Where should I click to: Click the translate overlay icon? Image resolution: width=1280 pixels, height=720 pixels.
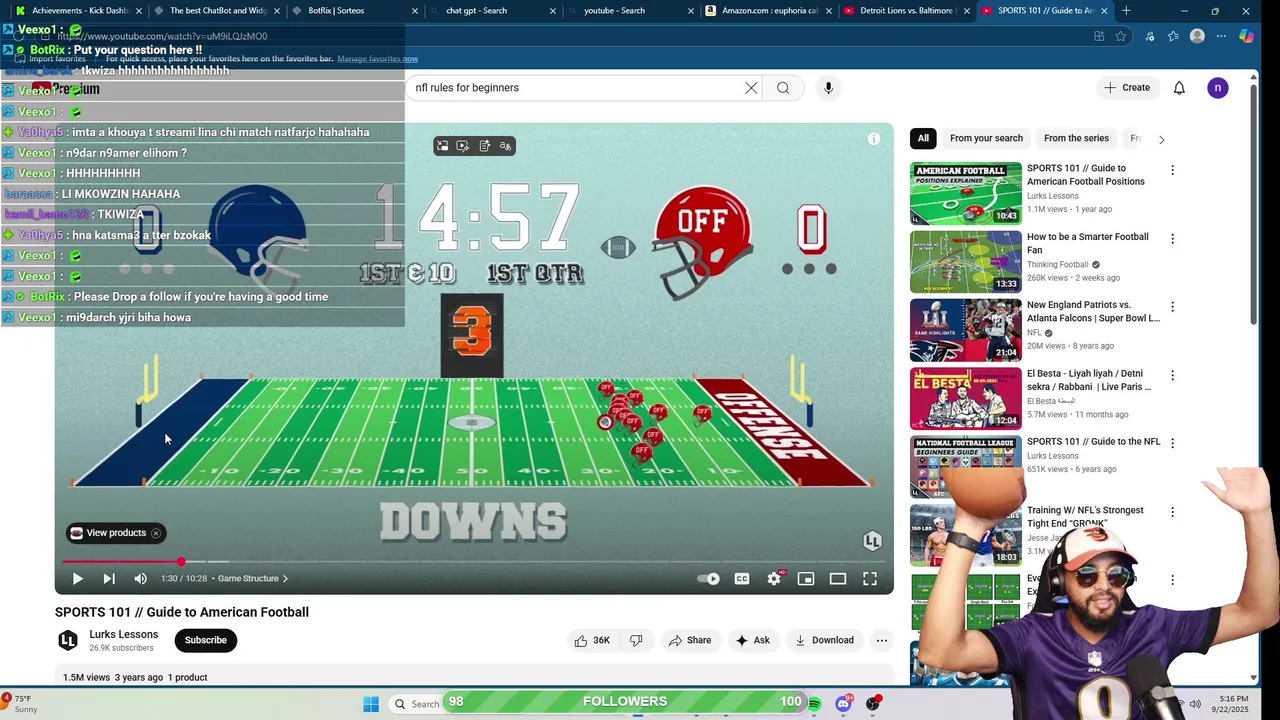506,146
